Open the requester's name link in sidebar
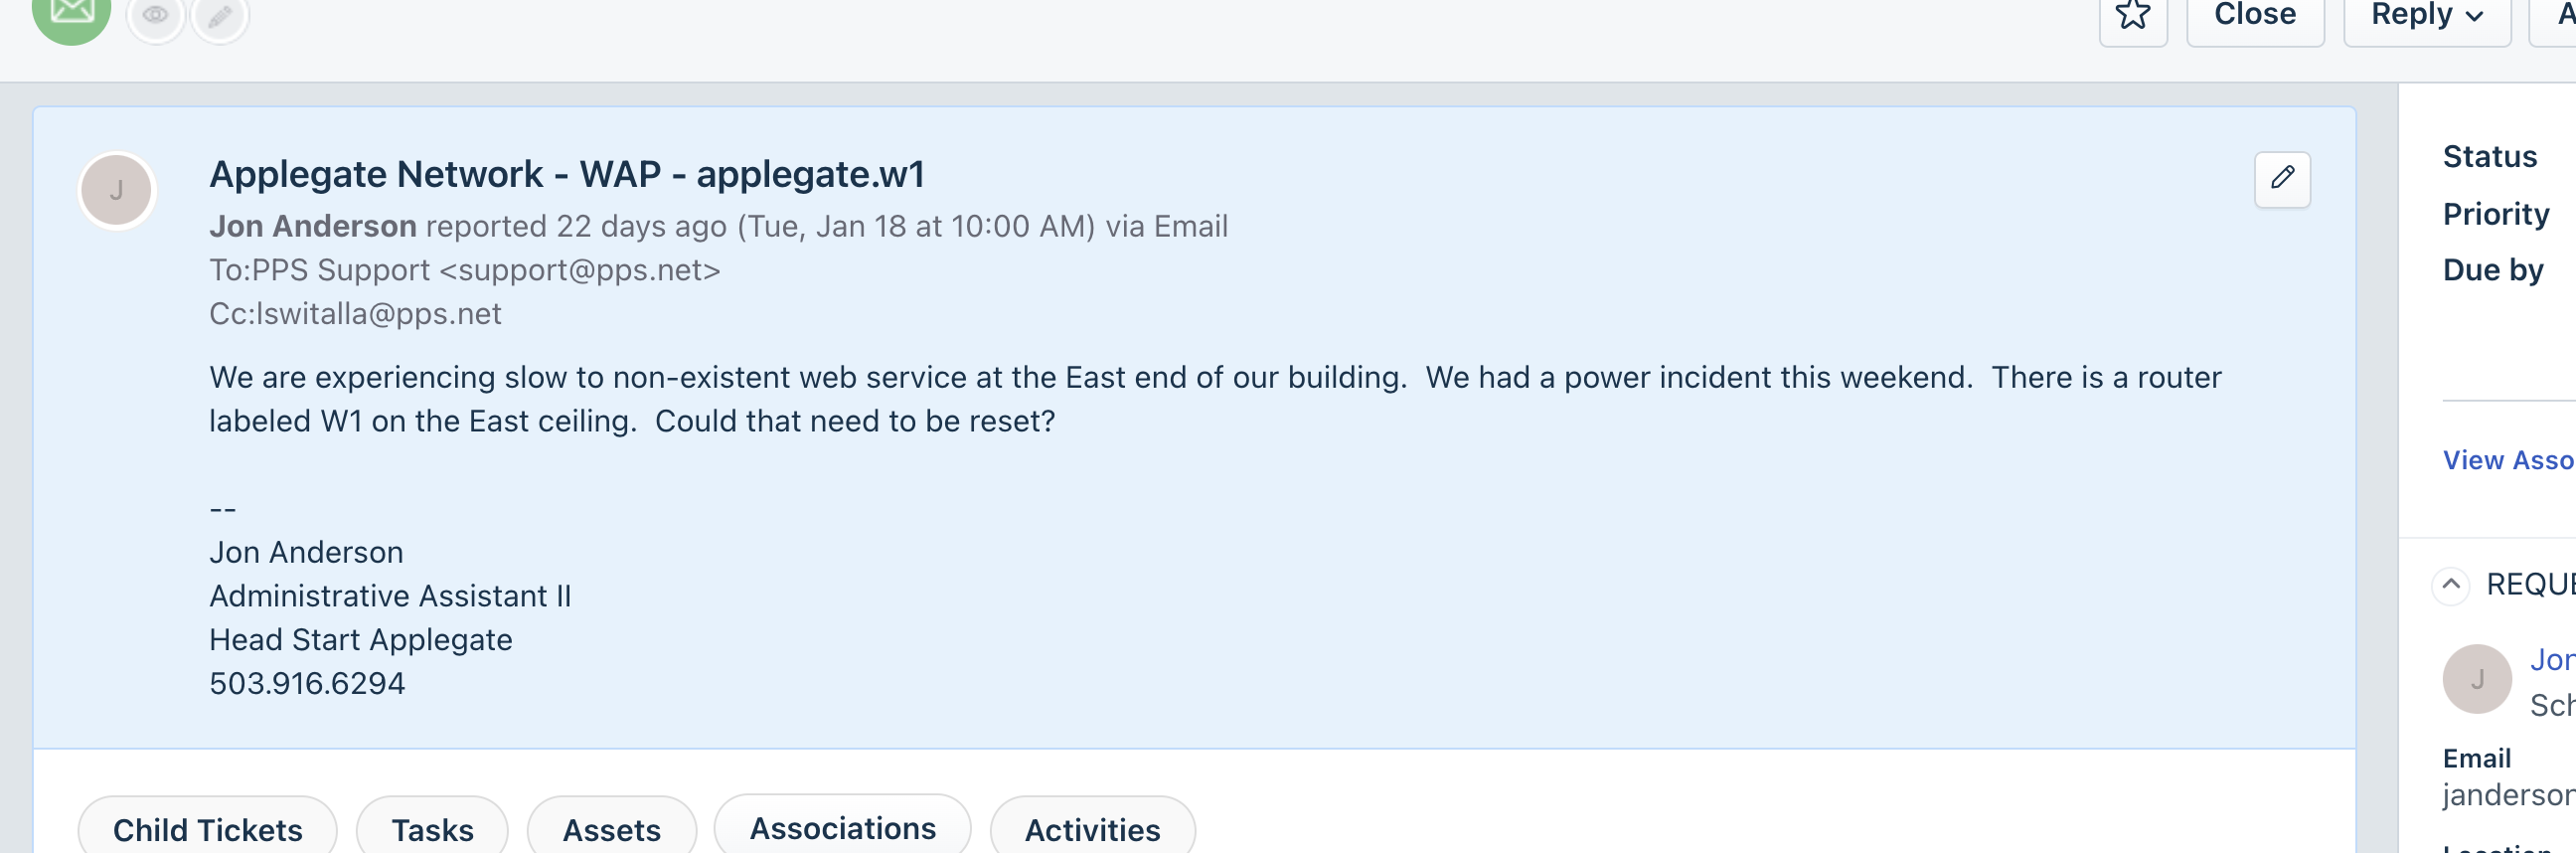The image size is (2576, 853). pos(2552,660)
